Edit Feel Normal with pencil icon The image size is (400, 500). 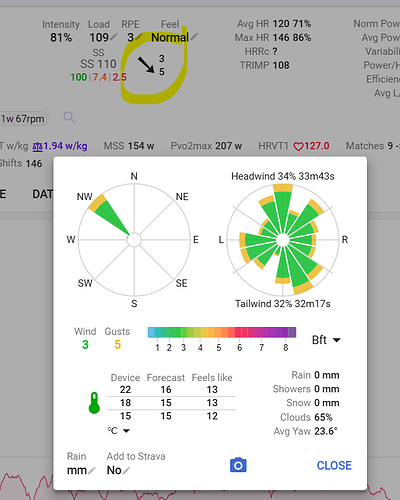194,36
